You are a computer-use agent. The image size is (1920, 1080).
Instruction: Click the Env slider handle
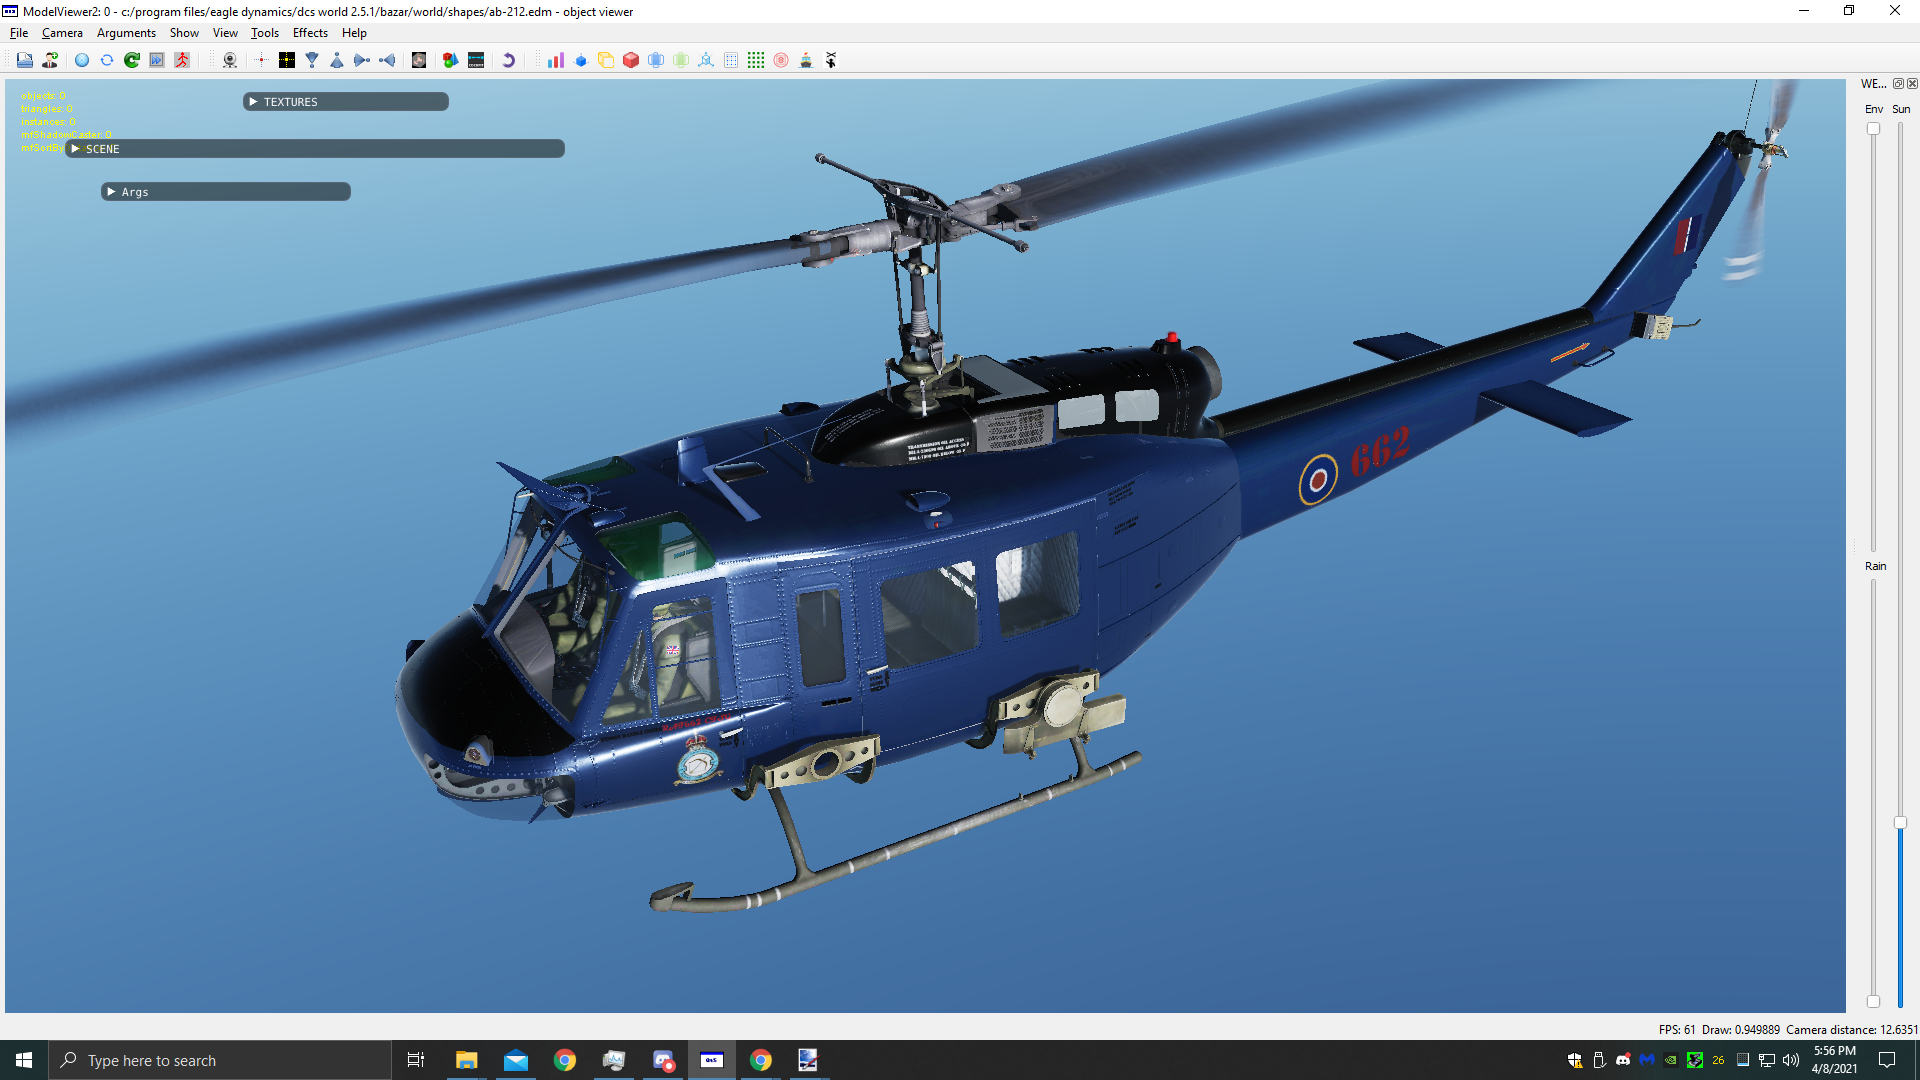click(x=1873, y=129)
